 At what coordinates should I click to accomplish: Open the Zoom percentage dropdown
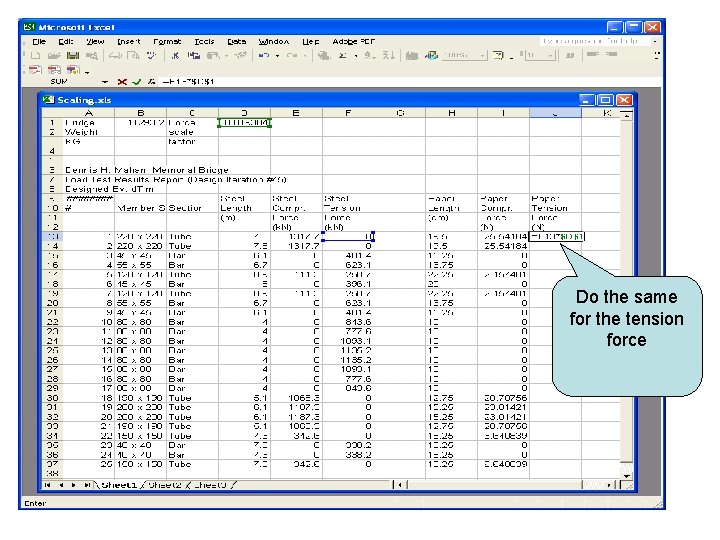tap(482, 56)
